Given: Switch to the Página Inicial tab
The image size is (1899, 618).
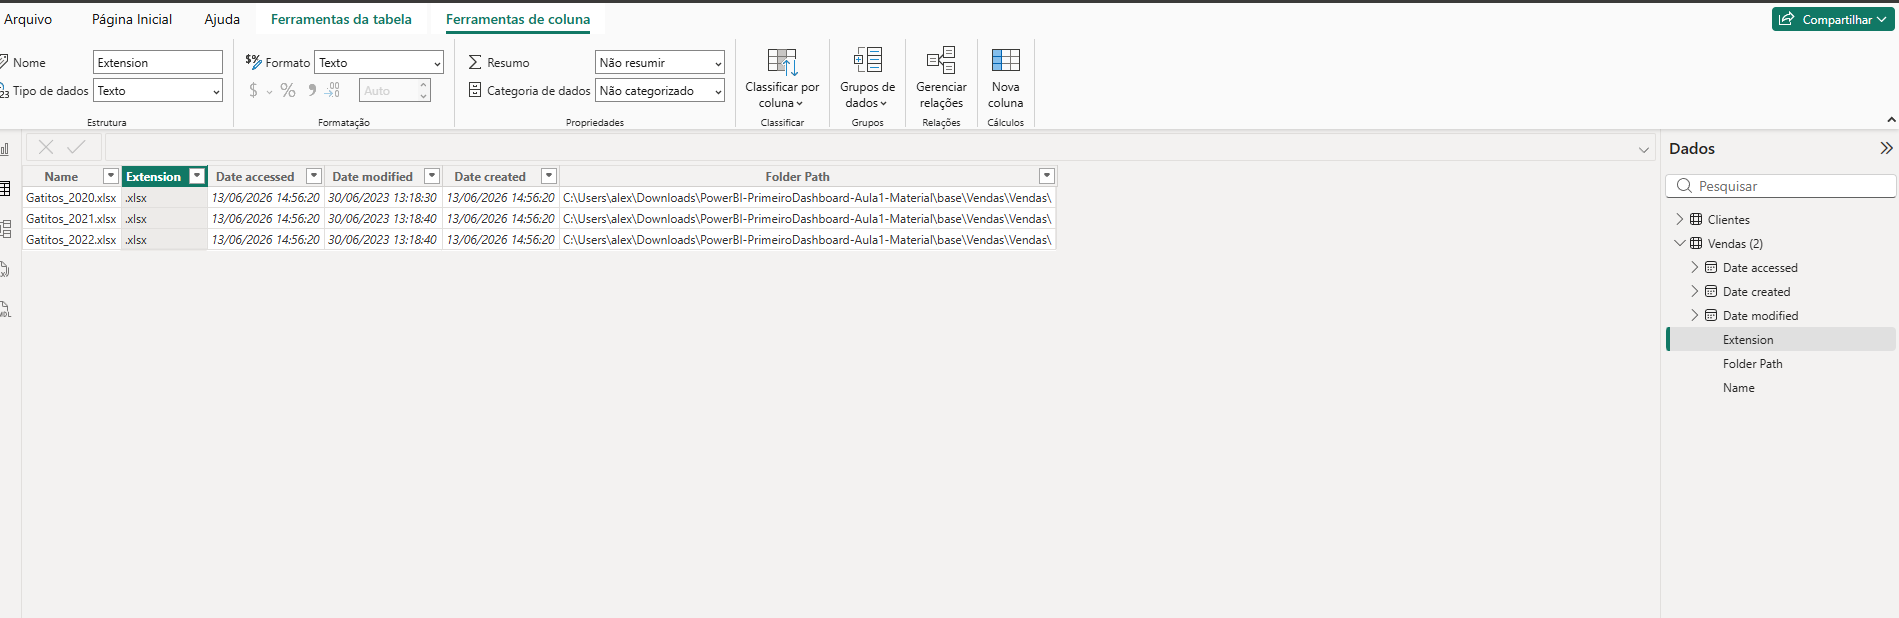Looking at the screenshot, I should pyautogui.click(x=132, y=19).
